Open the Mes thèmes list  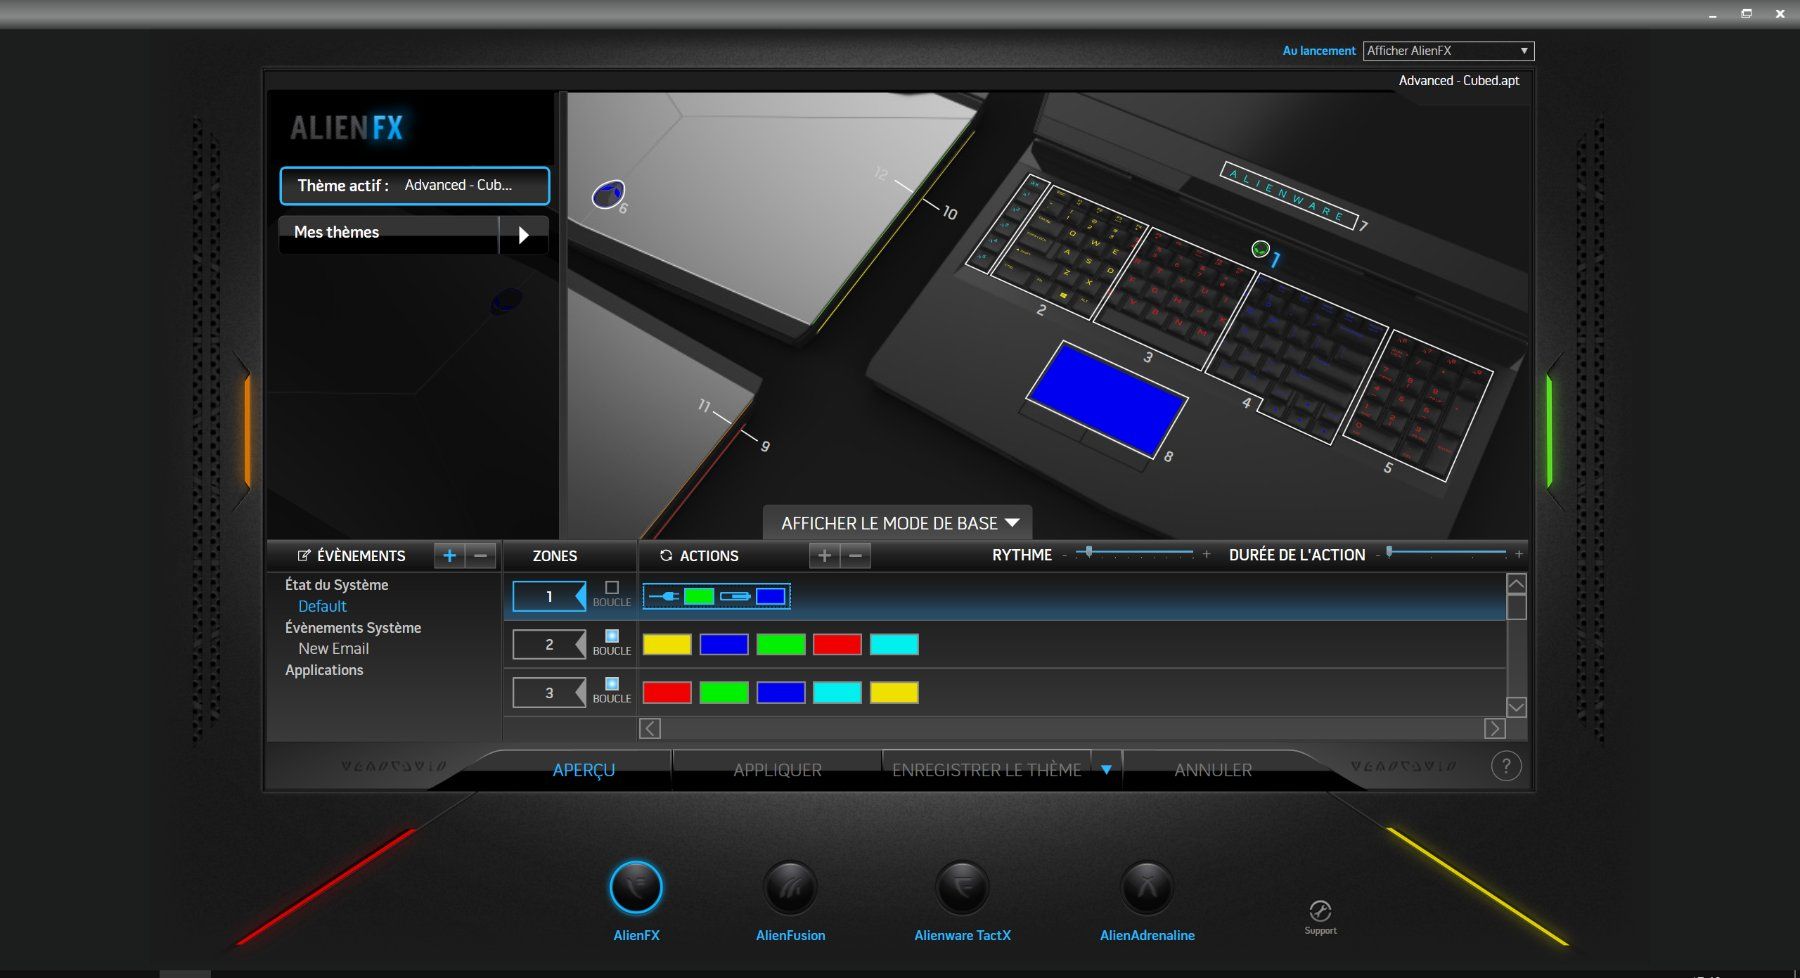[389, 235]
